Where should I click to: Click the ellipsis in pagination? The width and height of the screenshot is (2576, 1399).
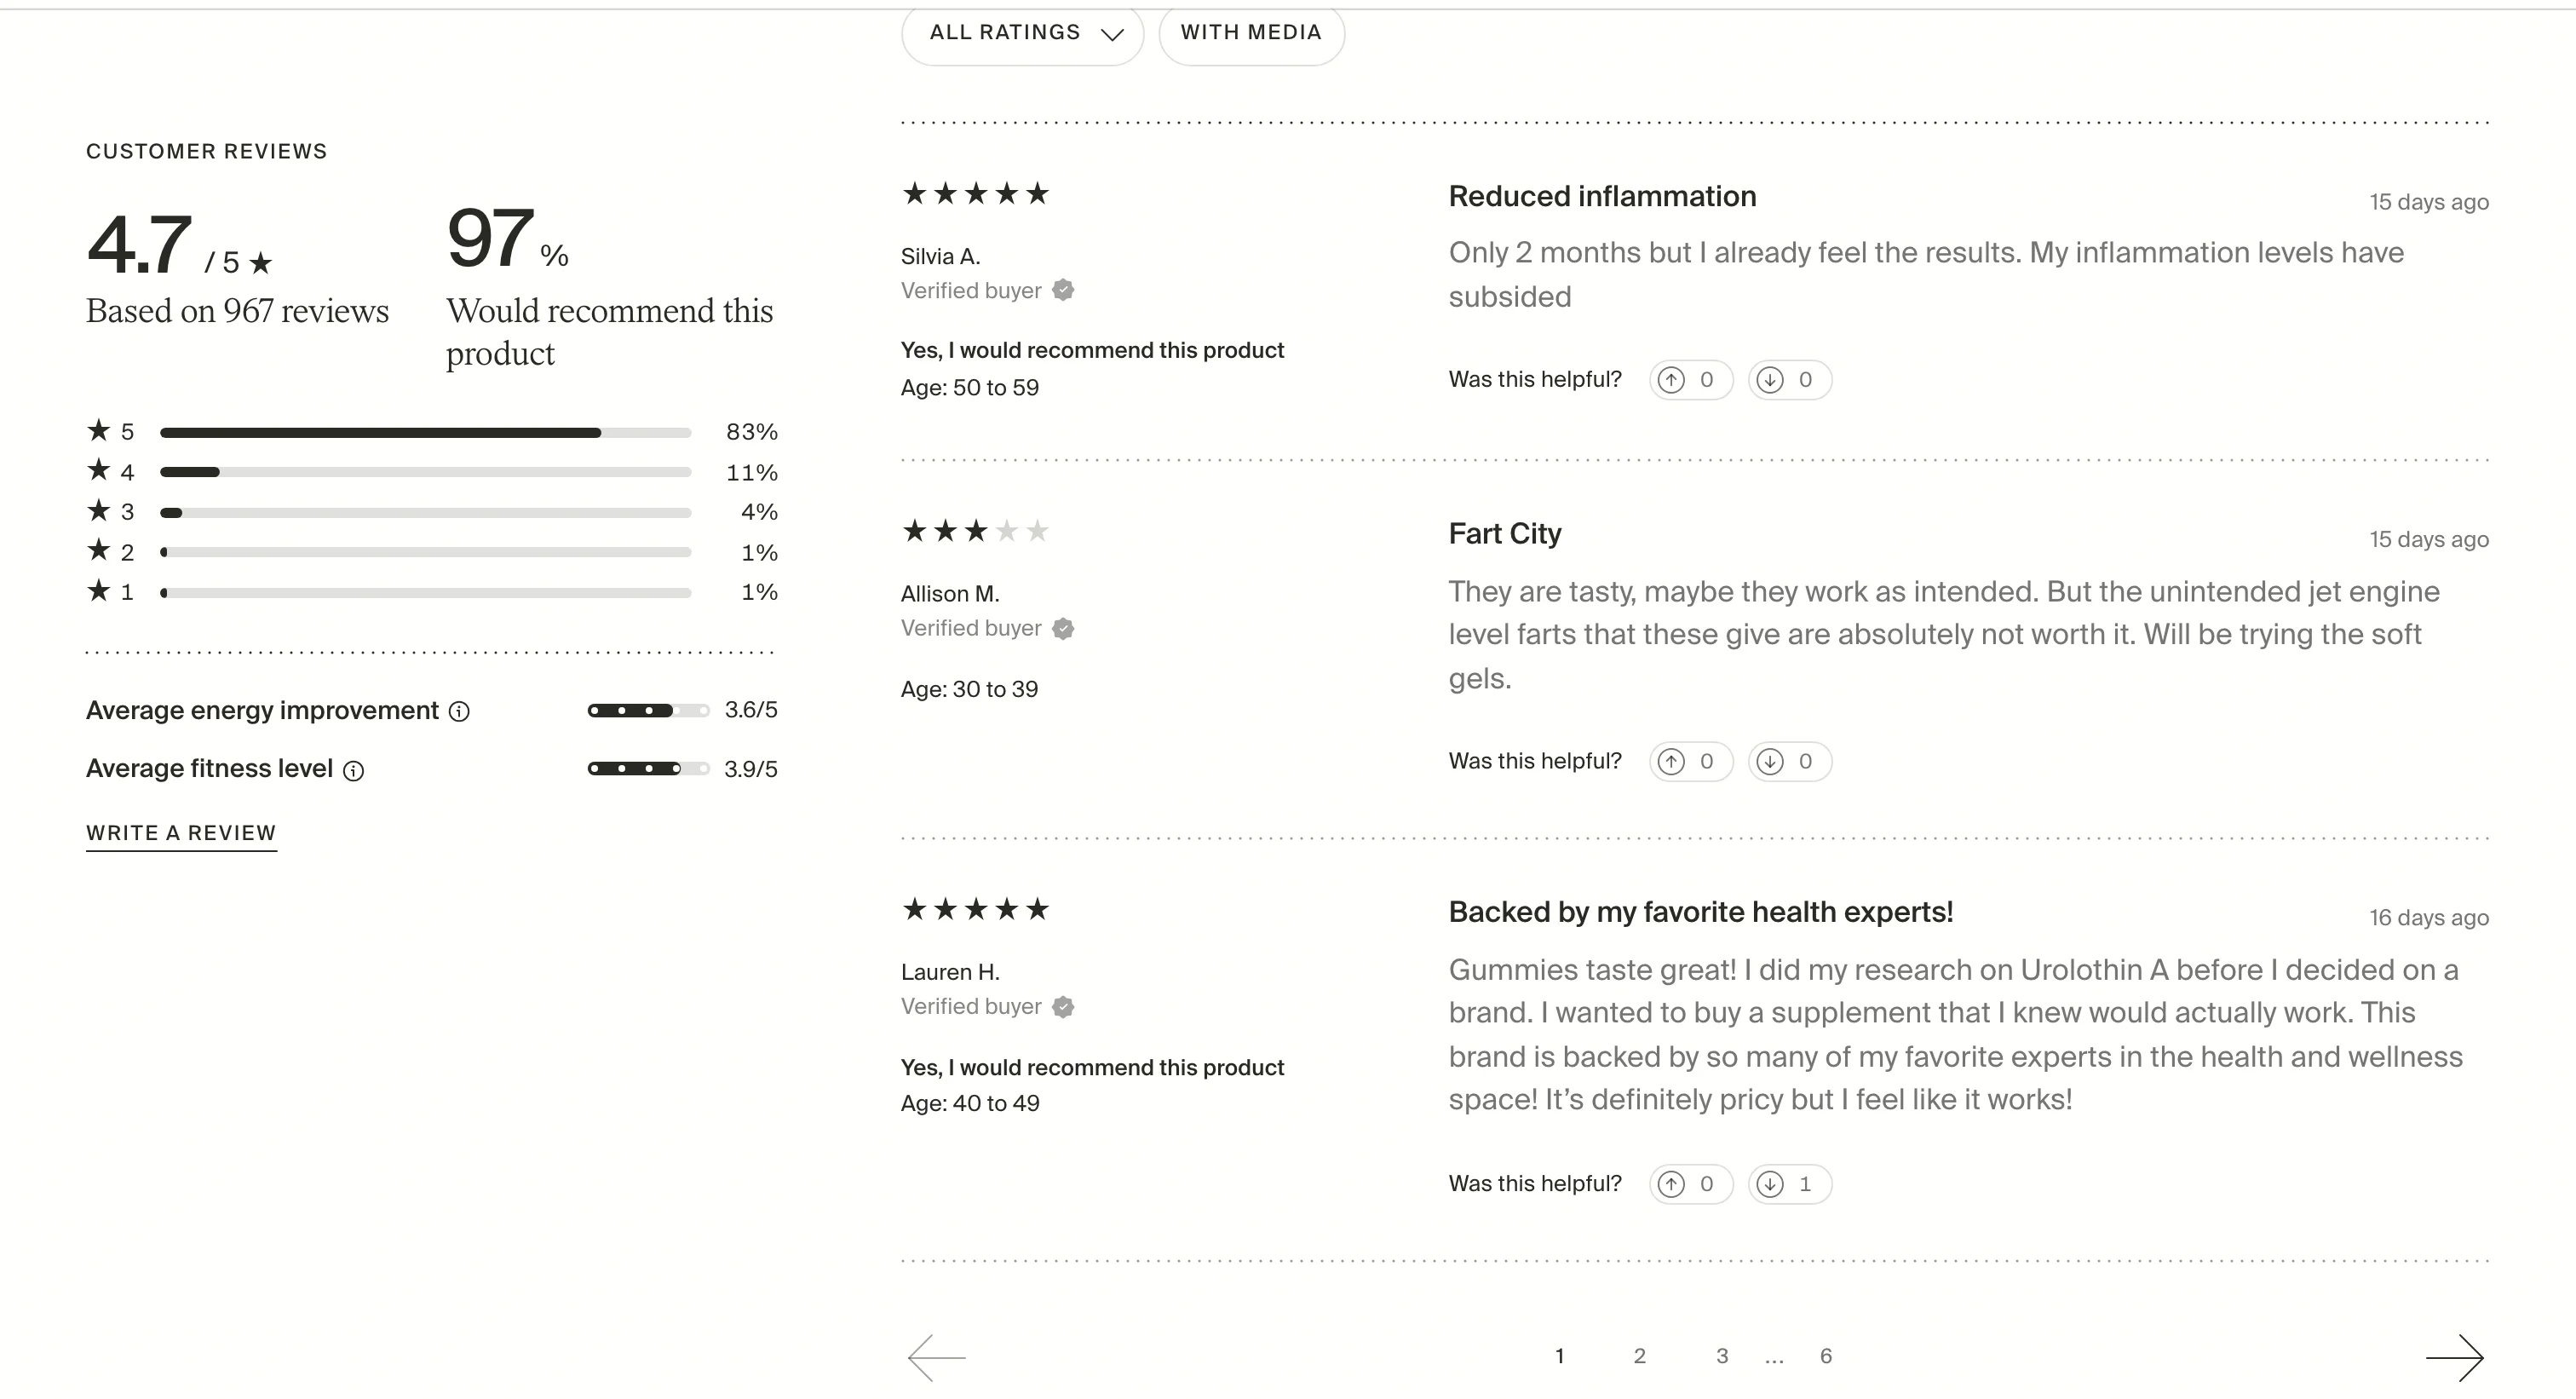point(1775,1357)
